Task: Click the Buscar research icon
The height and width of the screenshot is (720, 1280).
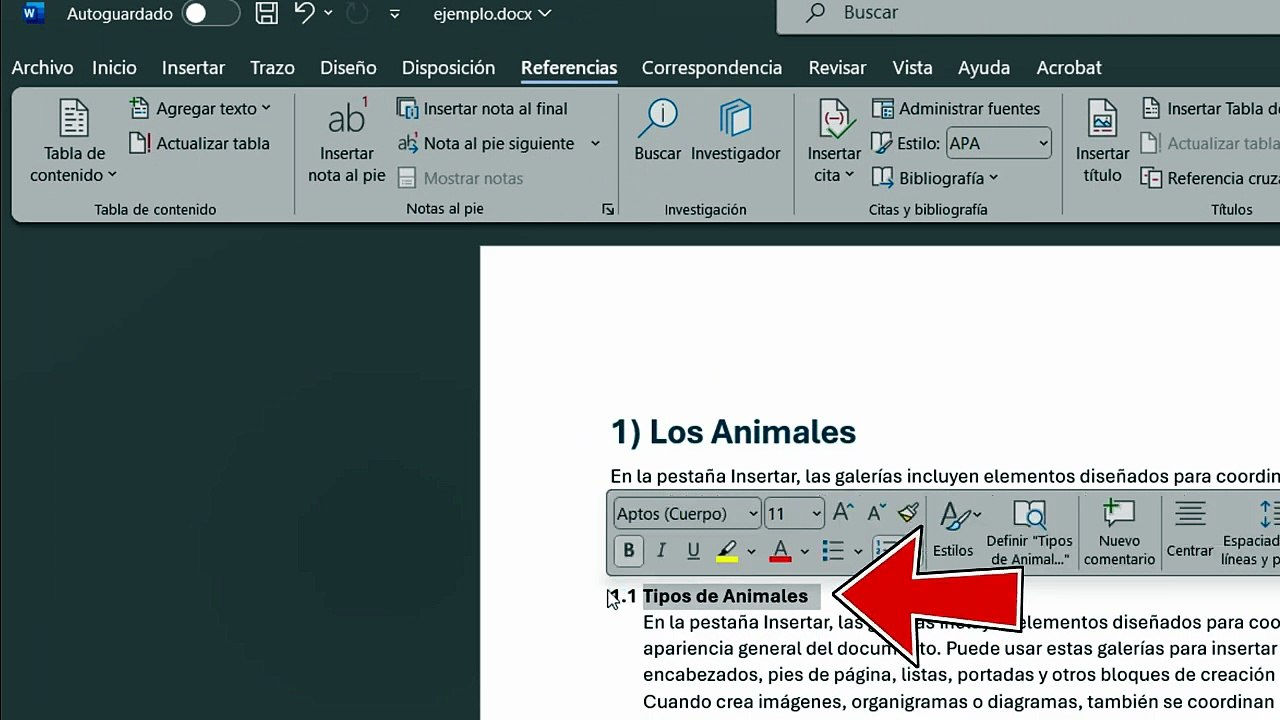Action: coord(657,131)
